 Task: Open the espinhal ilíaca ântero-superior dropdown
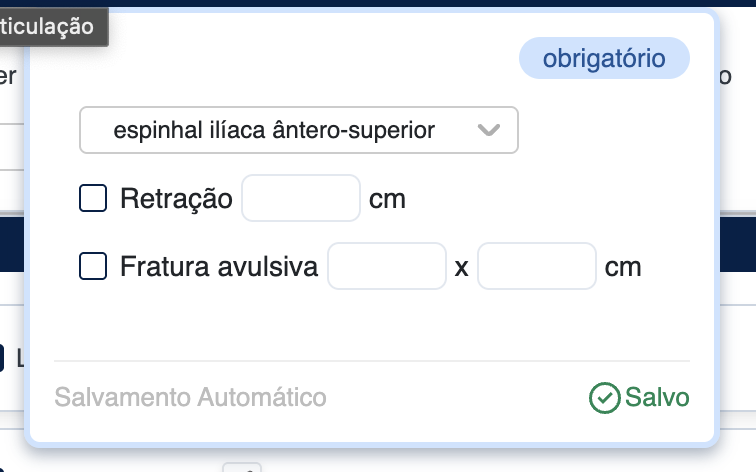coord(298,130)
